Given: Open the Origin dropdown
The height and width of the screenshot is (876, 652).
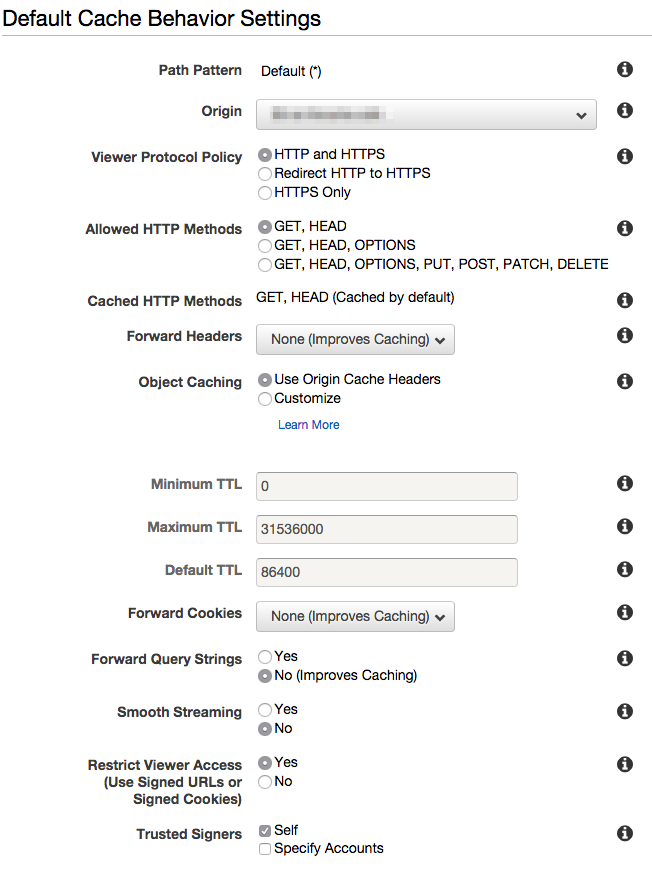Looking at the screenshot, I should coord(426,115).
